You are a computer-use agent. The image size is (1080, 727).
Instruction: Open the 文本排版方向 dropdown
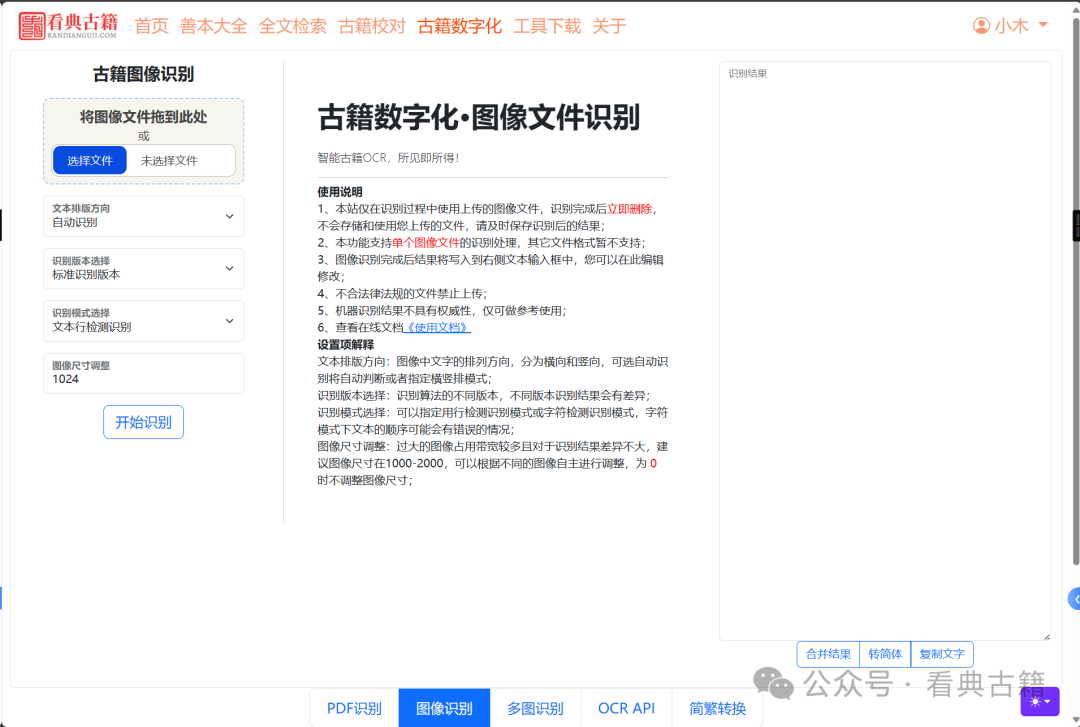coord(143,216)
